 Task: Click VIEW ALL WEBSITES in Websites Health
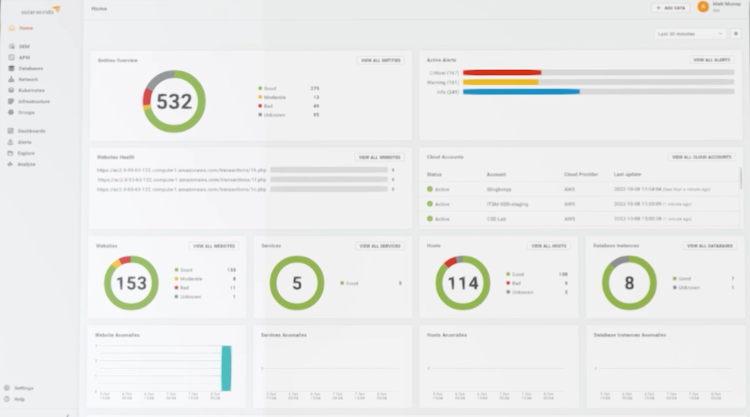379,157
